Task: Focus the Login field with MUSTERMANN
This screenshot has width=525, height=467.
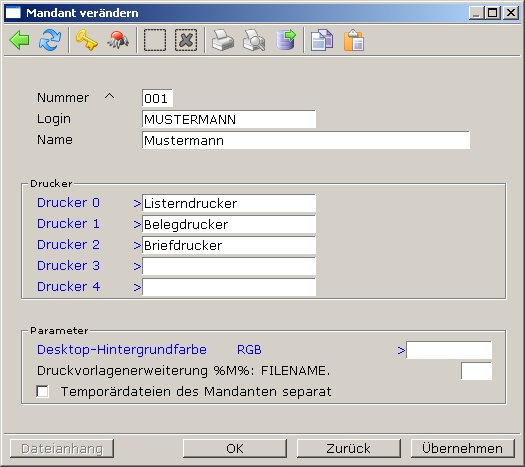Action: [x=229, y=119]
